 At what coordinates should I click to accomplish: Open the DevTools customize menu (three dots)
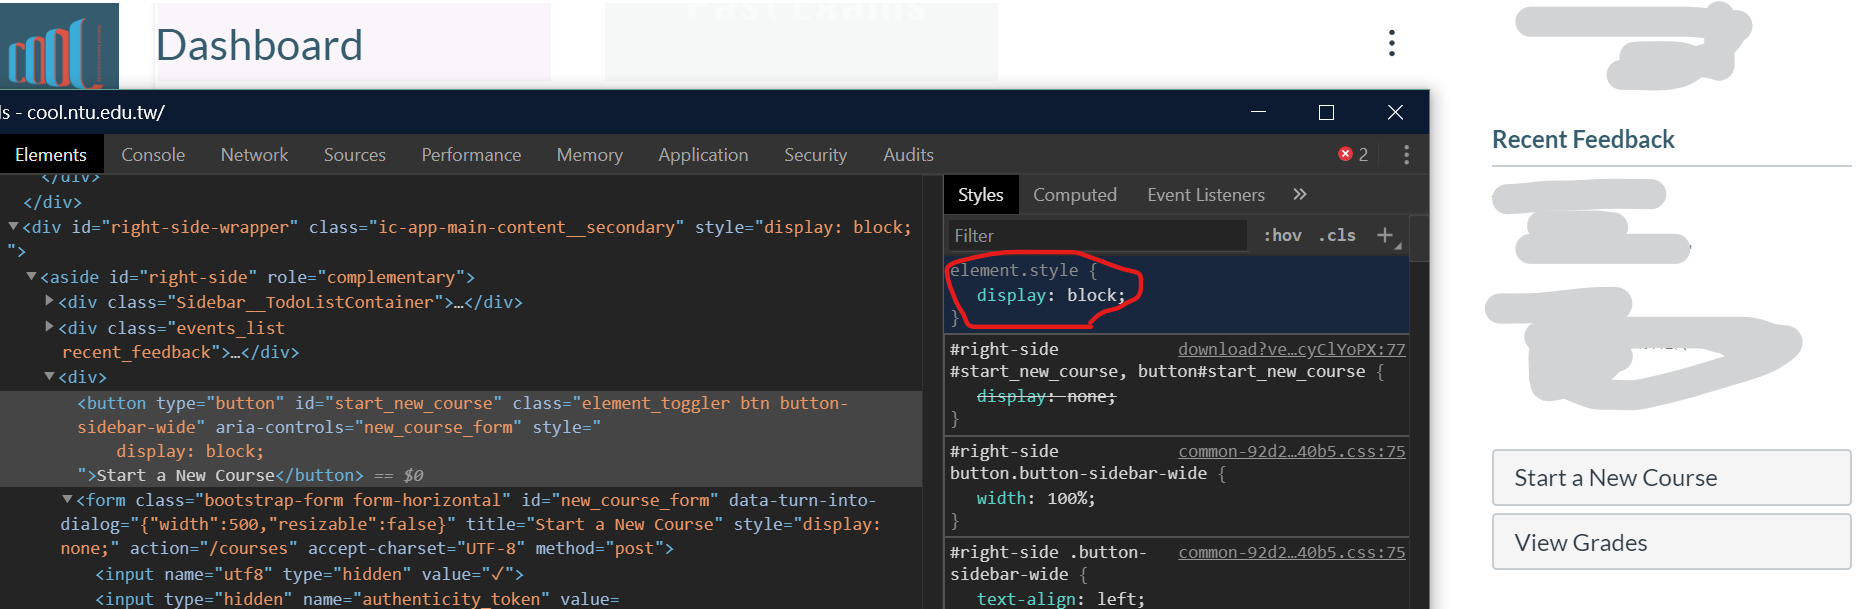1406,155
